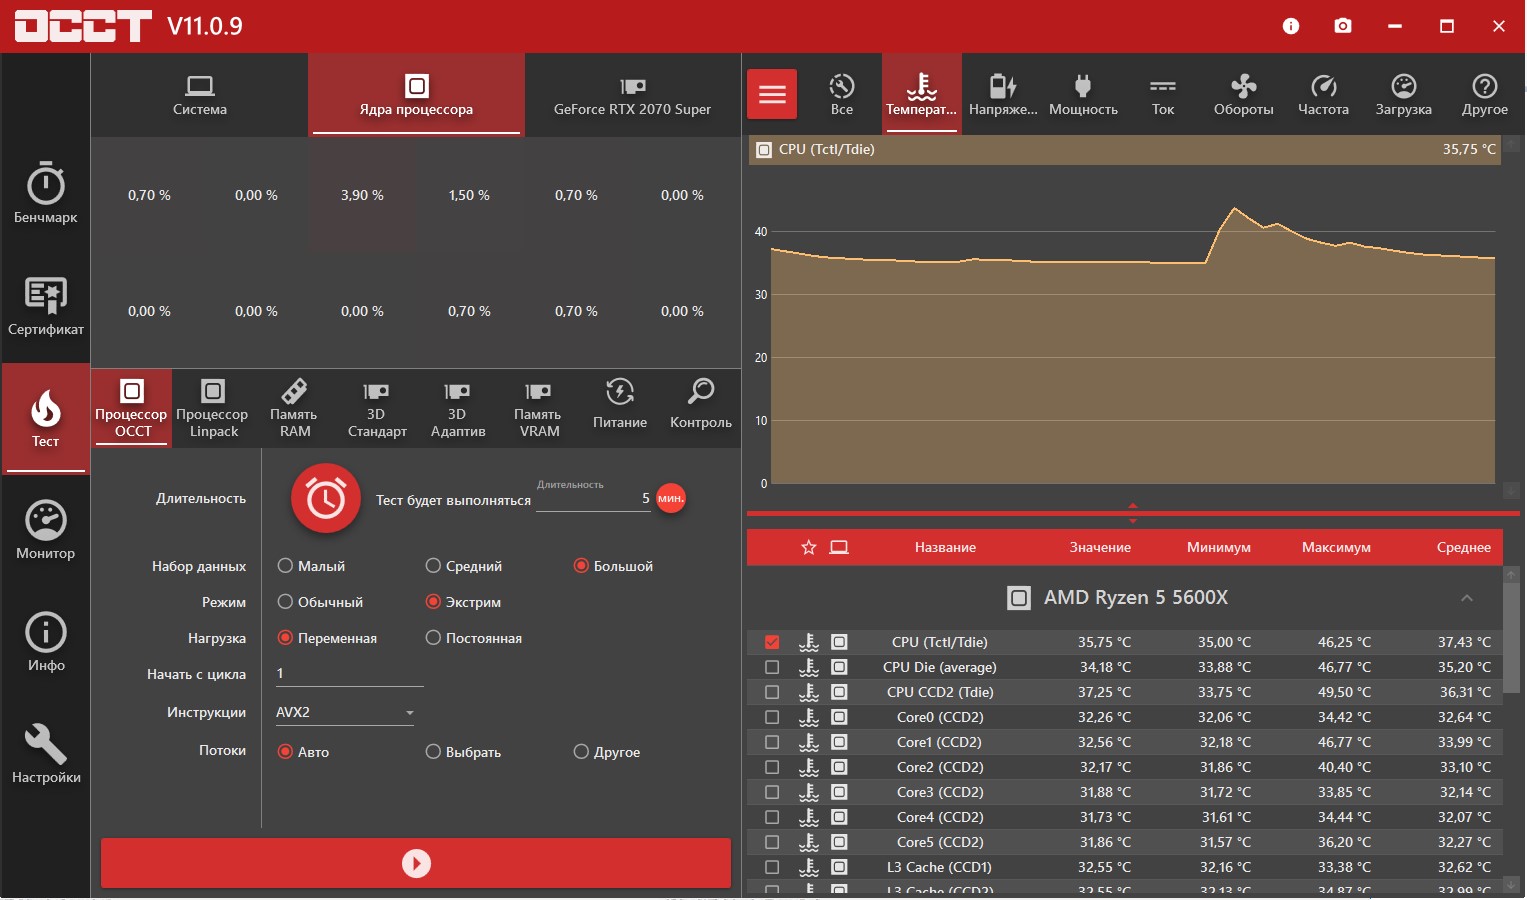Select the Память RAM test
The image size is (1527, 900).
click(294, 408)
